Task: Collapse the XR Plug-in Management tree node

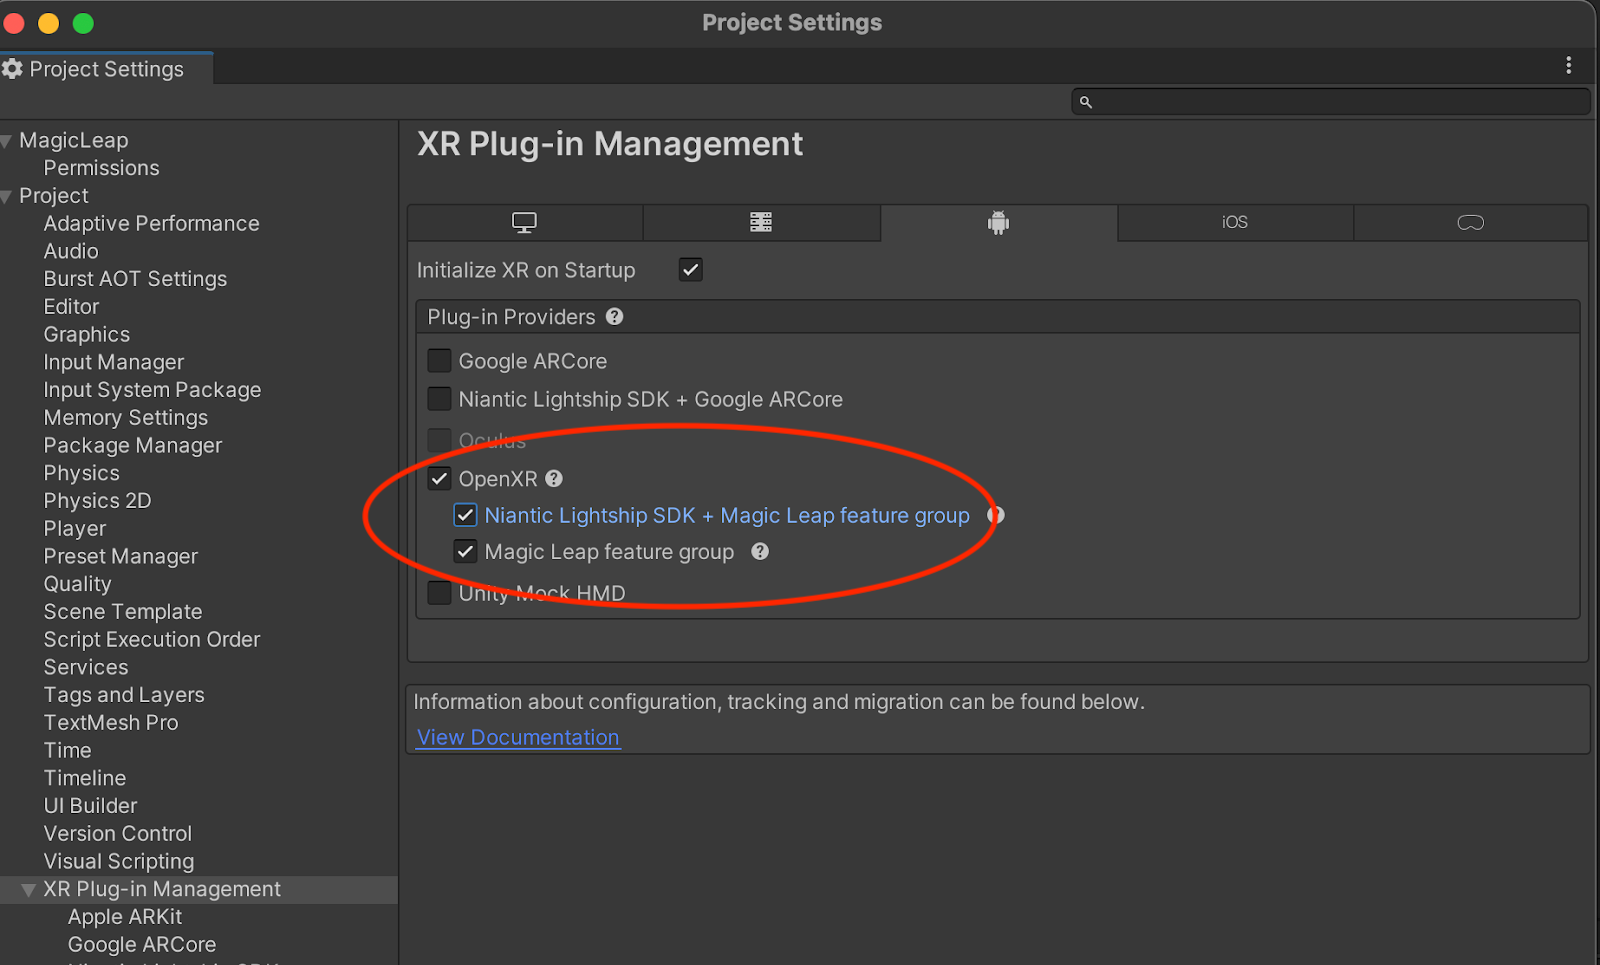Action: coord(28,890)
